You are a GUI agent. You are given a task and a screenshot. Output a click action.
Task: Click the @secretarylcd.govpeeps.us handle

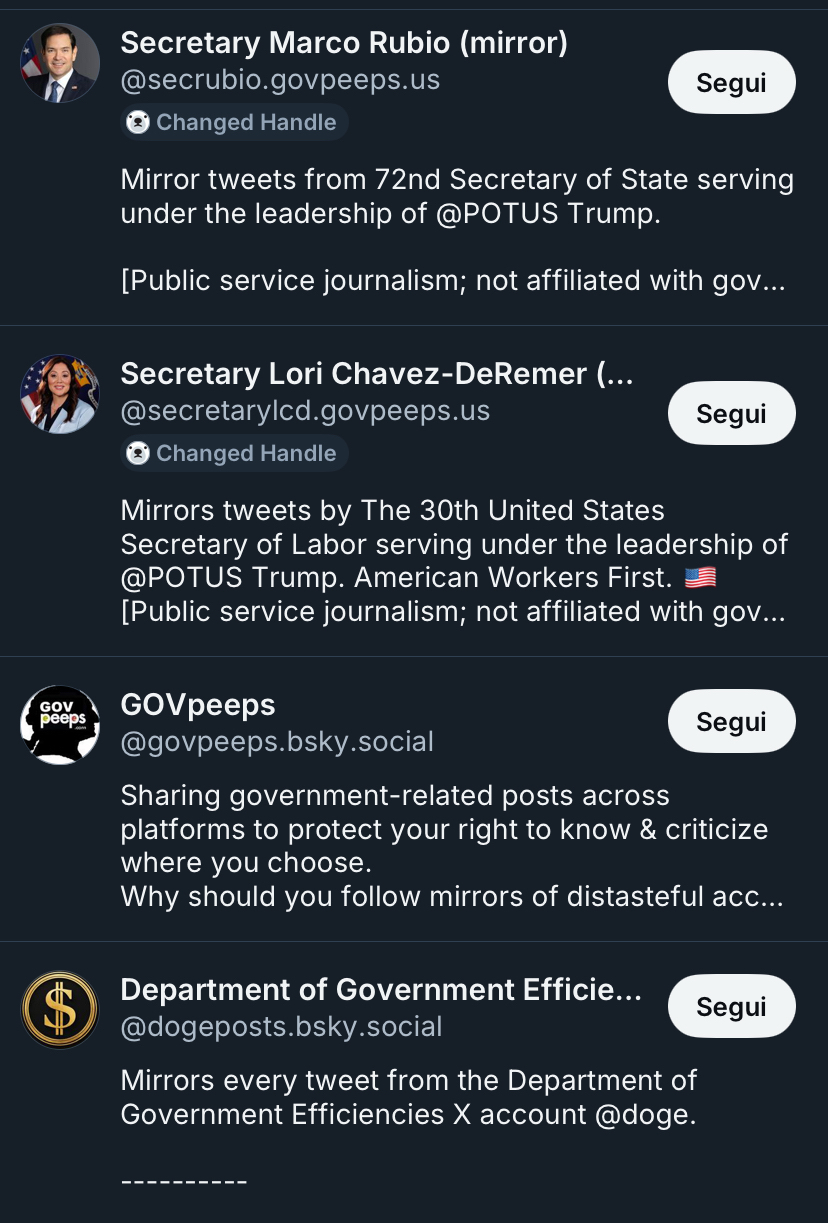(x=305, y=411)
